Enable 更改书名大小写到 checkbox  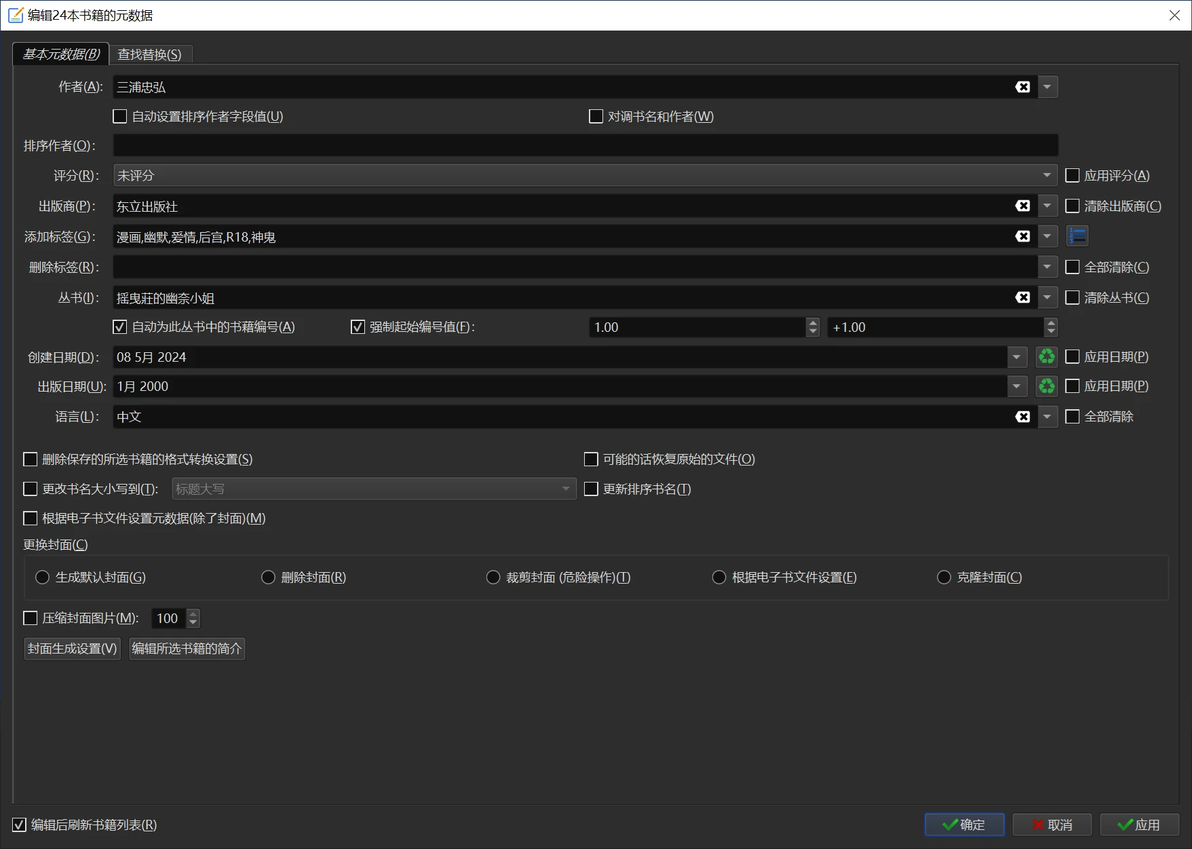pos(30,489)
